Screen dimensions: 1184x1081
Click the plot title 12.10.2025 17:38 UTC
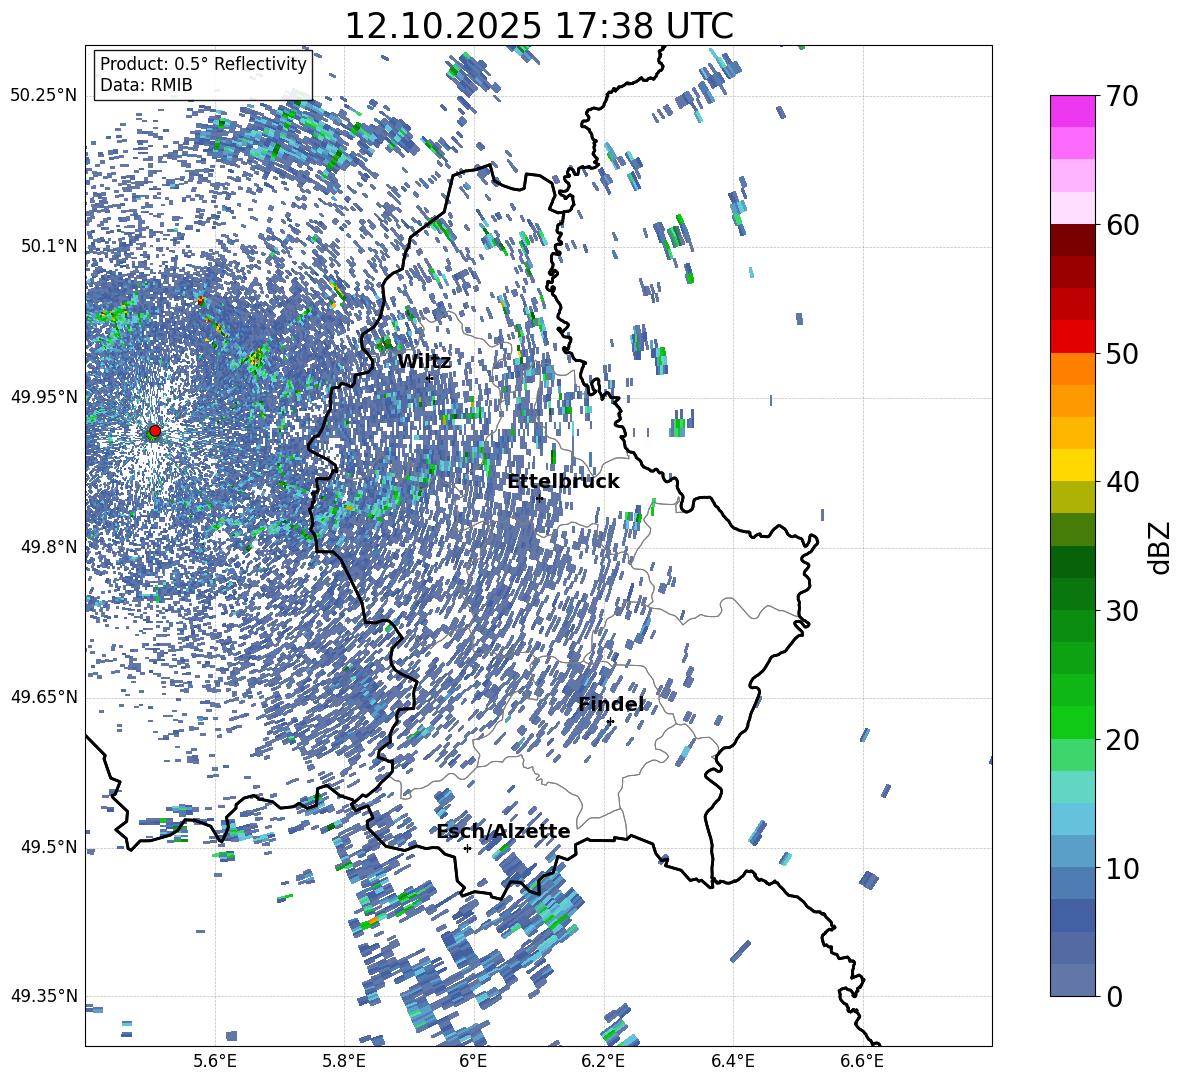pyautogui.click(x=539, y=26)
